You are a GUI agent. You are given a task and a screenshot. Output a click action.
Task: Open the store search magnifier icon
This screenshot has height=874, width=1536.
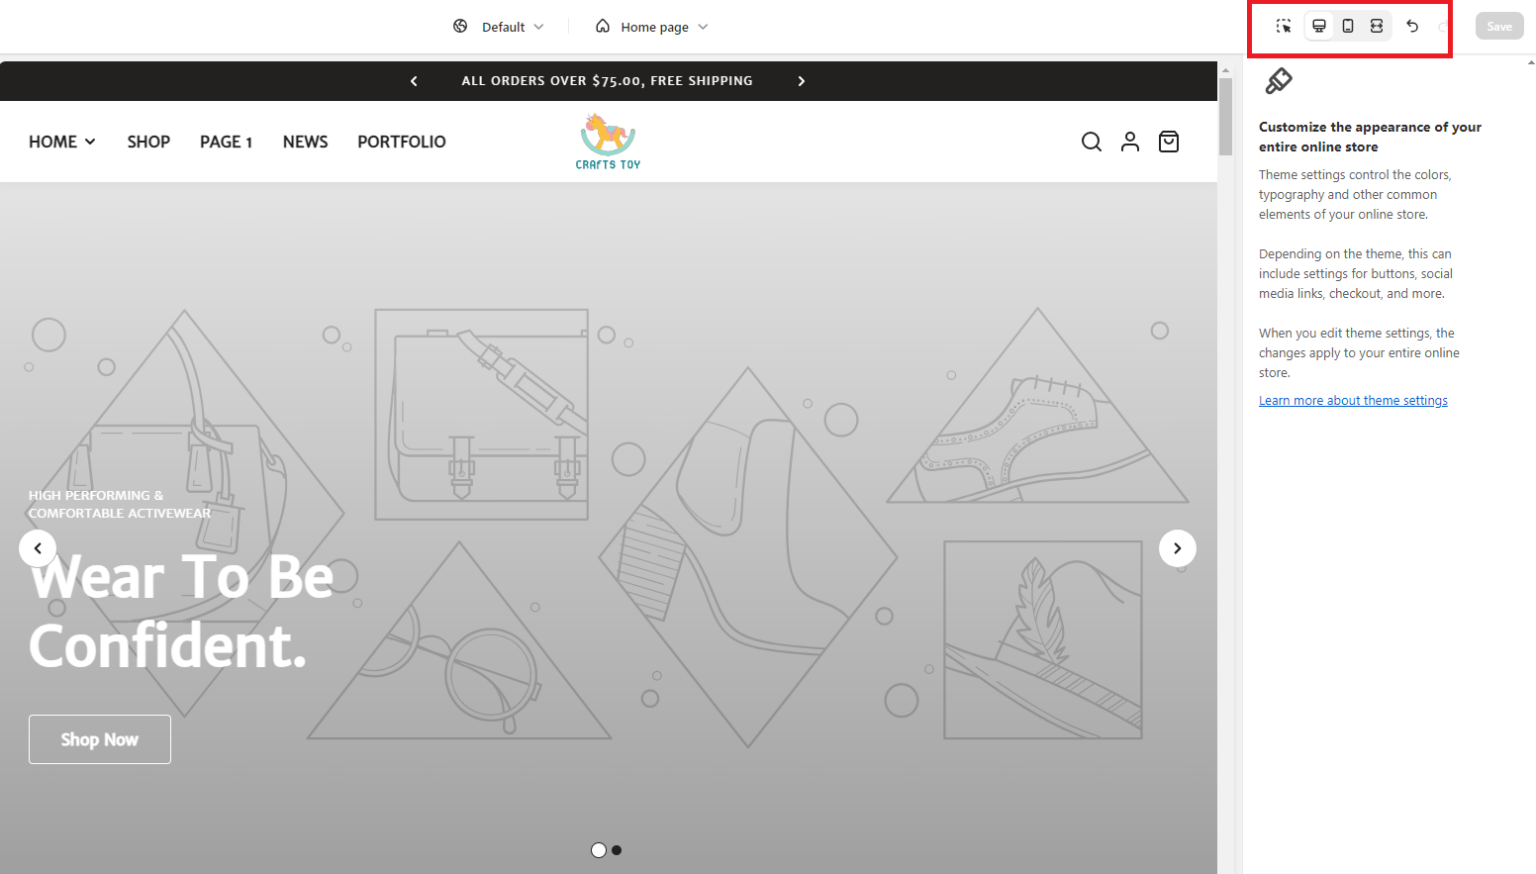click(1091, 142)
